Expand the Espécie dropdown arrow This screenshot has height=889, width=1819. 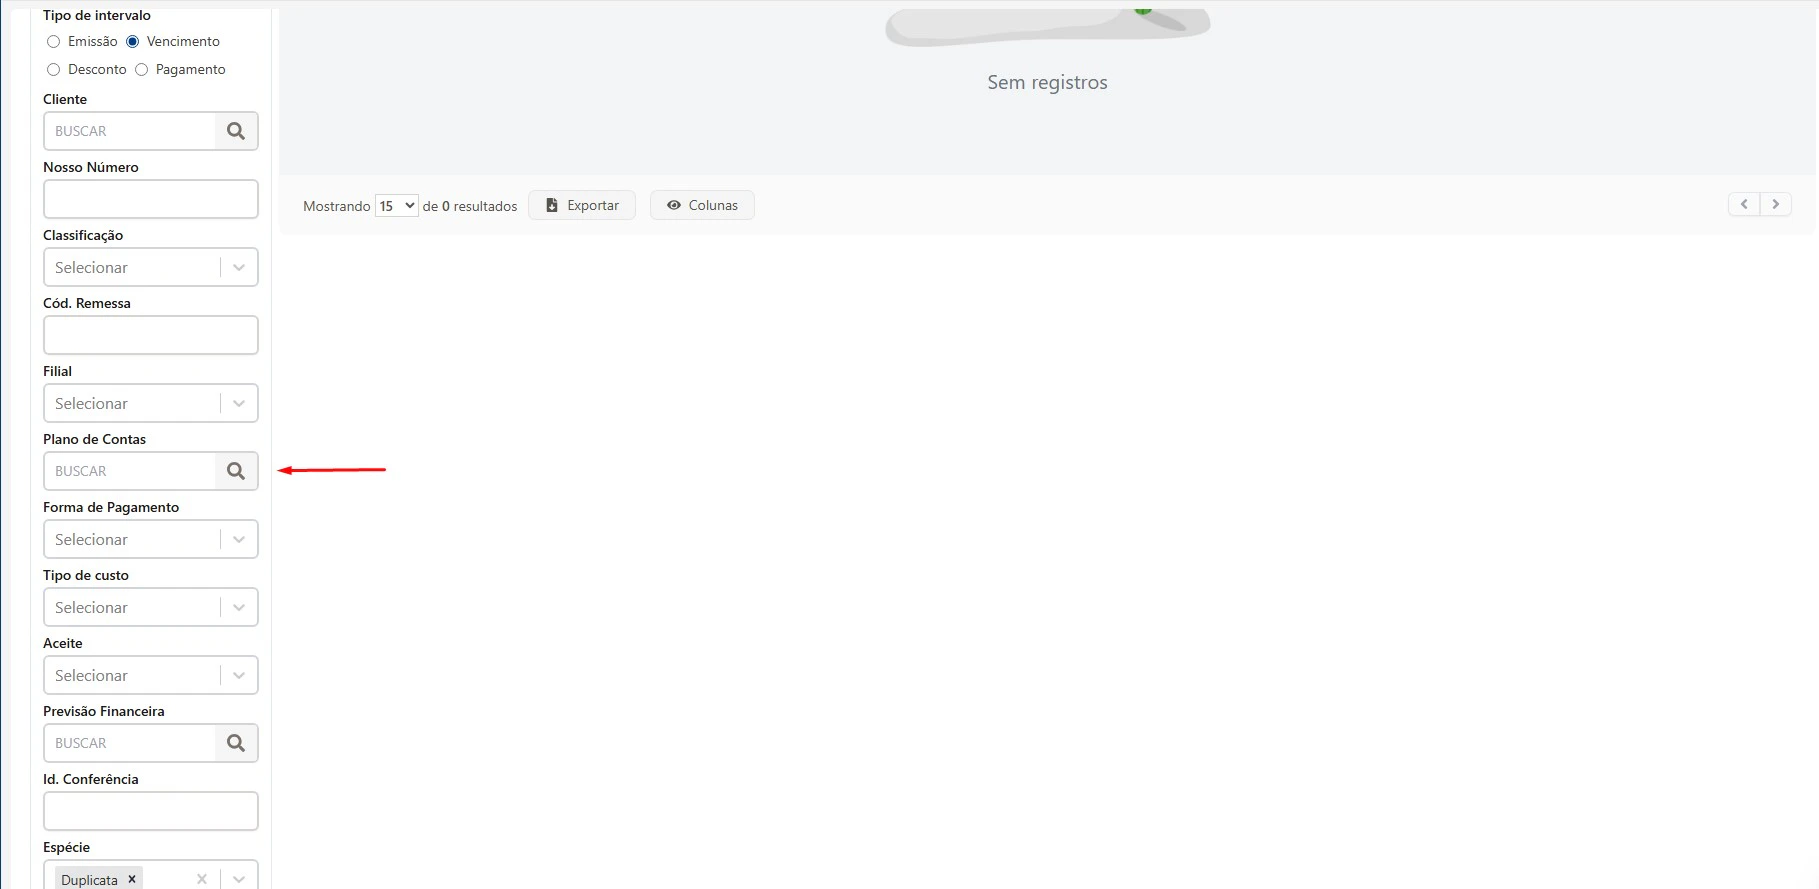pyautogui.click(x=239, y=879)
